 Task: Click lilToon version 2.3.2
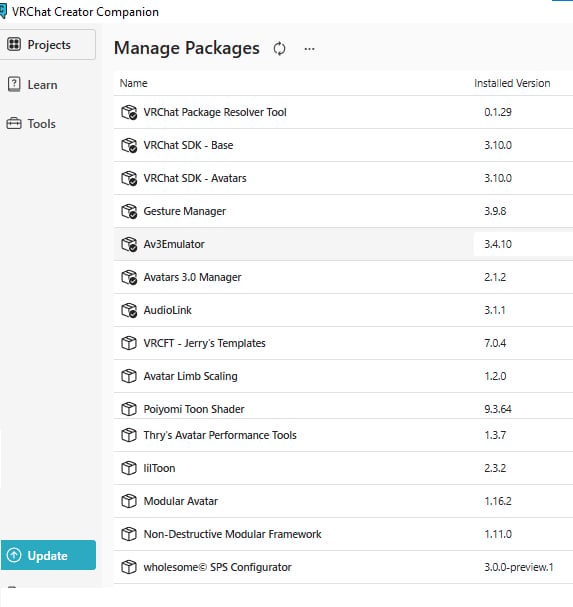click(x=495, y=468)
